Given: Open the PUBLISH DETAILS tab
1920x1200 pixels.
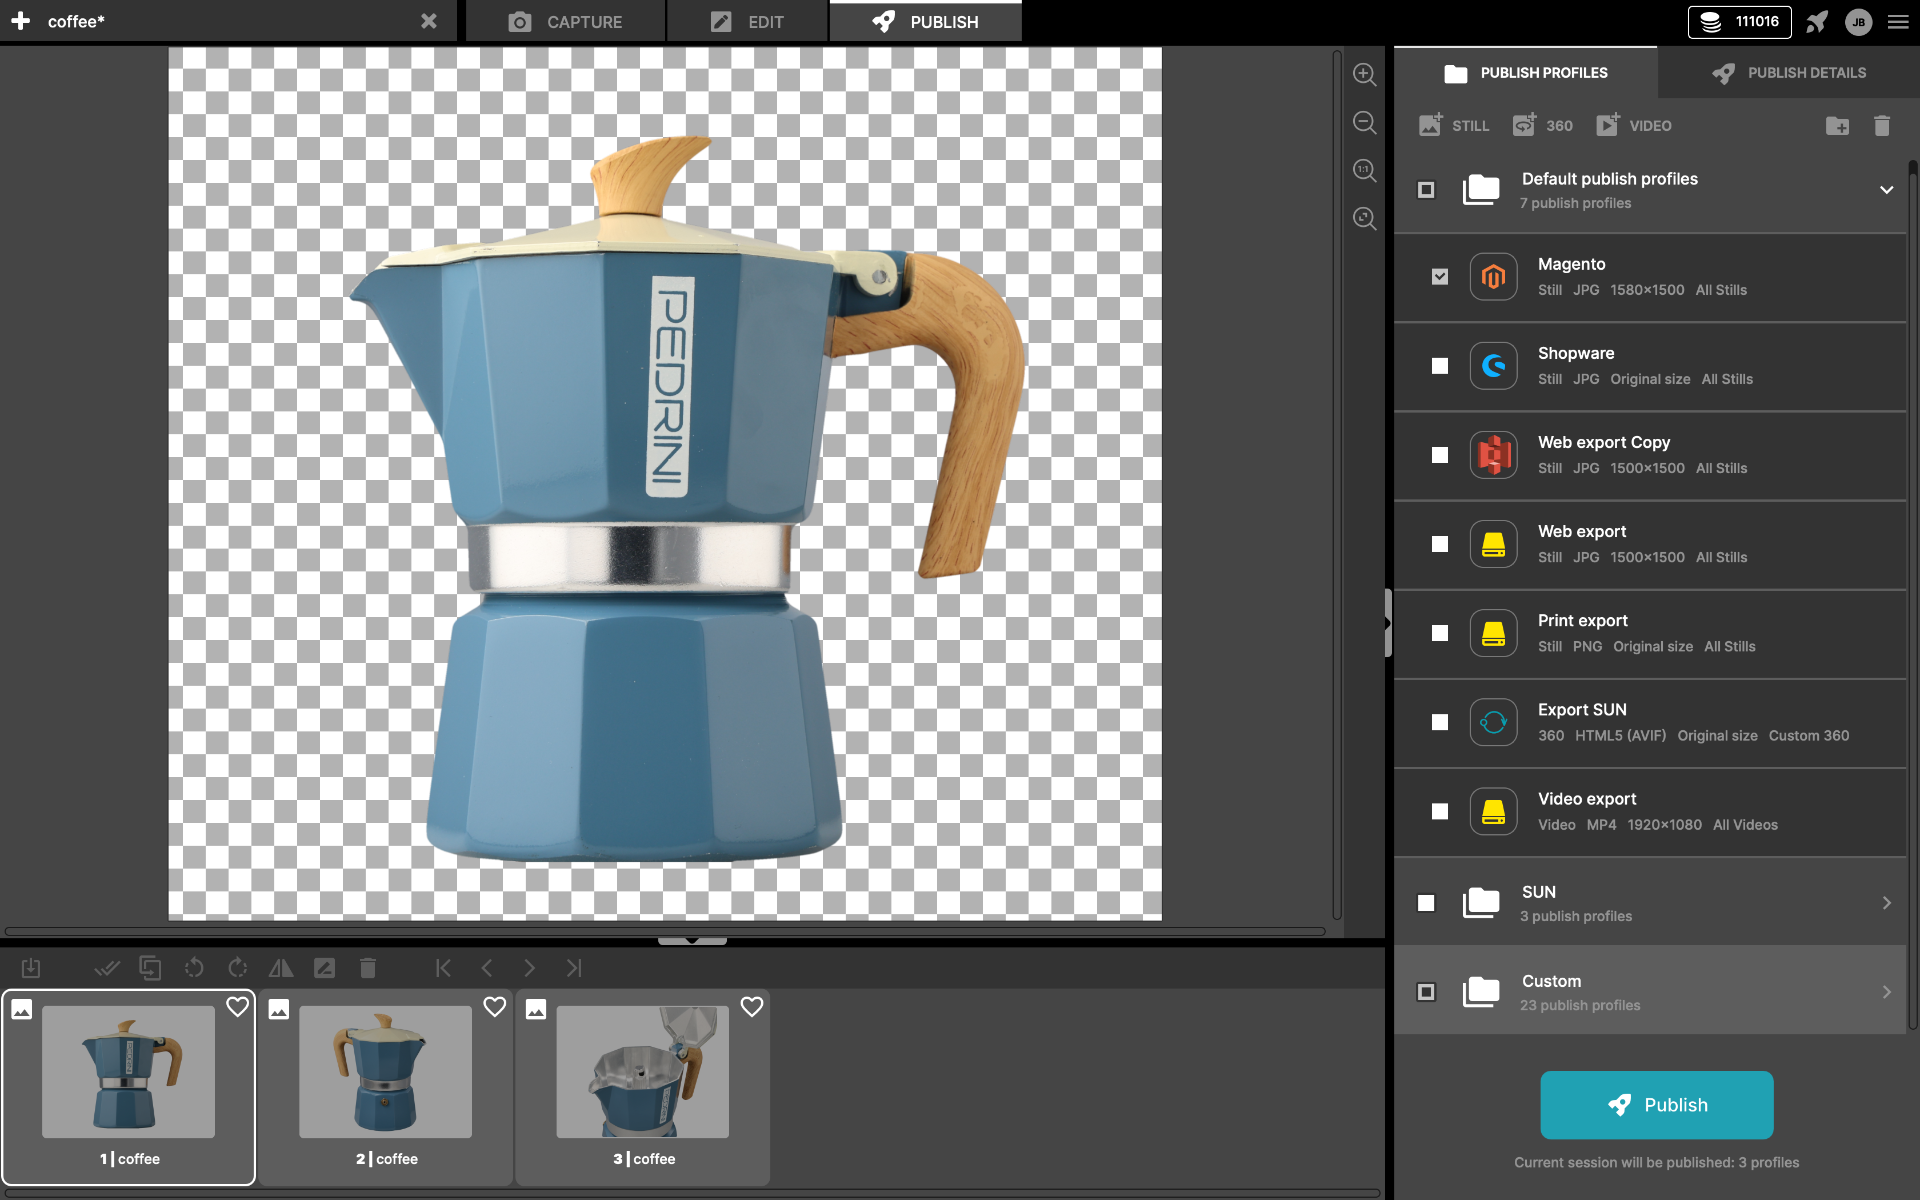Looking at the screenshot, I should point(1789,73).
